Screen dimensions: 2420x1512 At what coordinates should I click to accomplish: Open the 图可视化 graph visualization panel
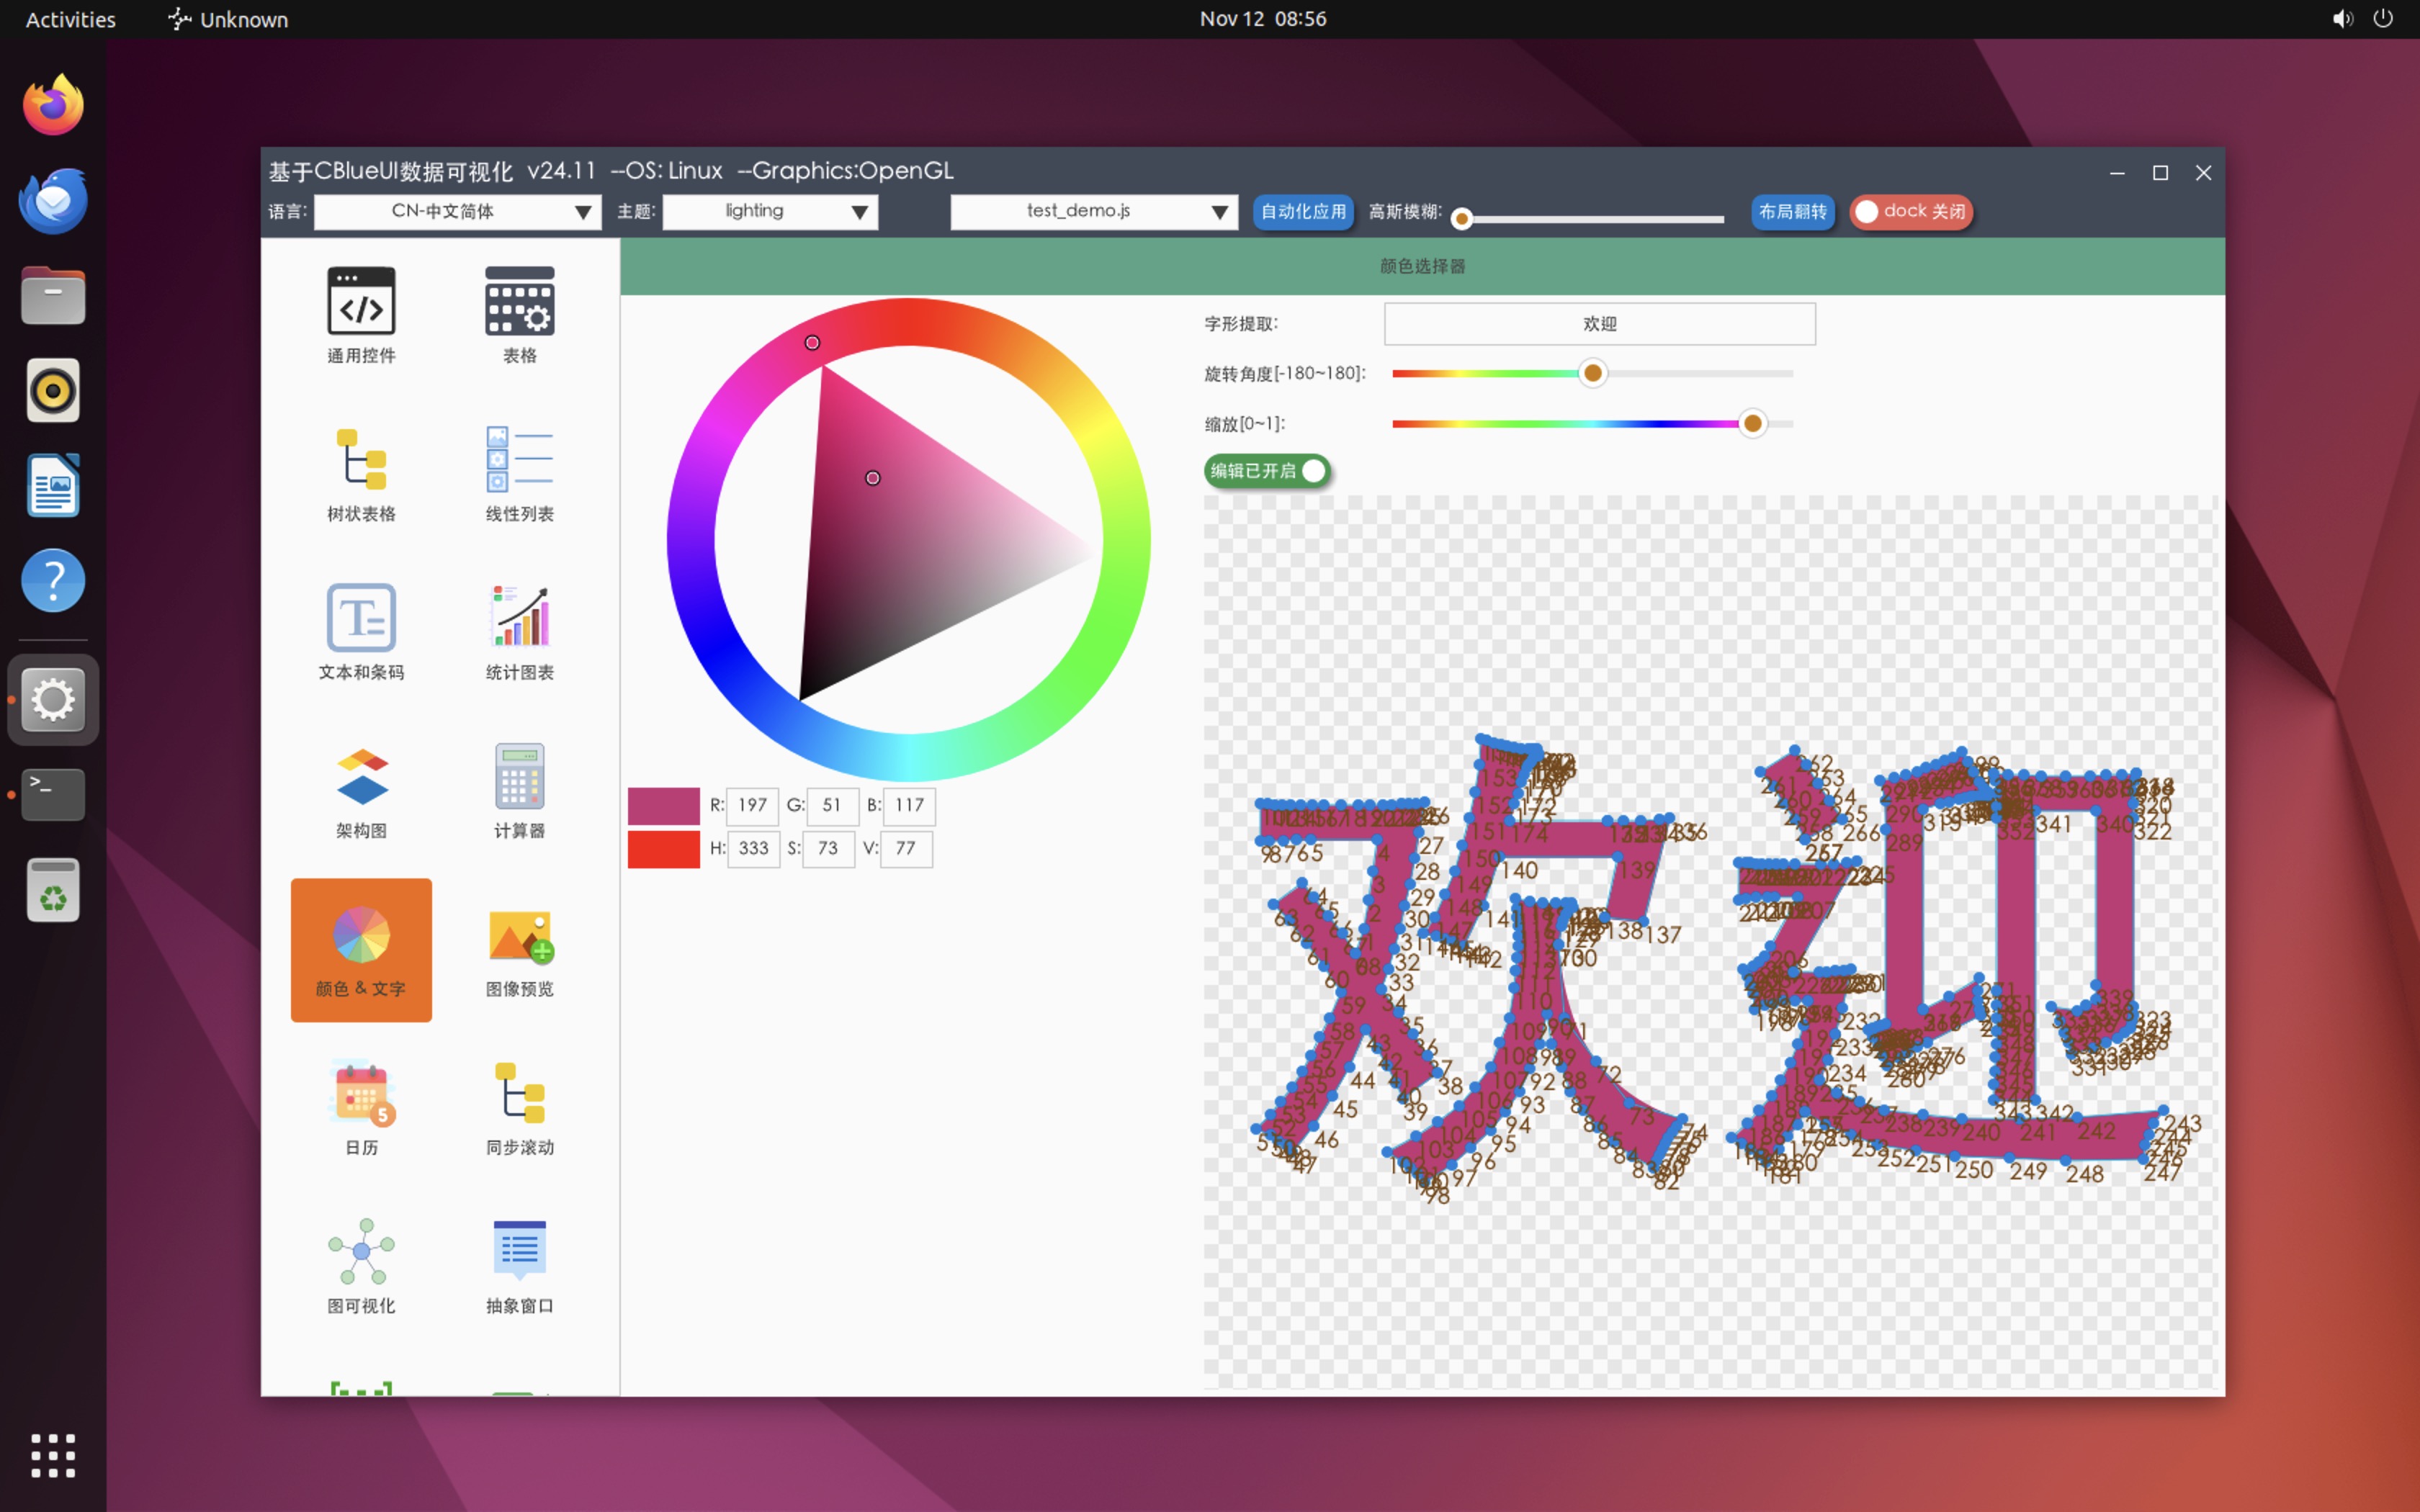pos(361,1265)
